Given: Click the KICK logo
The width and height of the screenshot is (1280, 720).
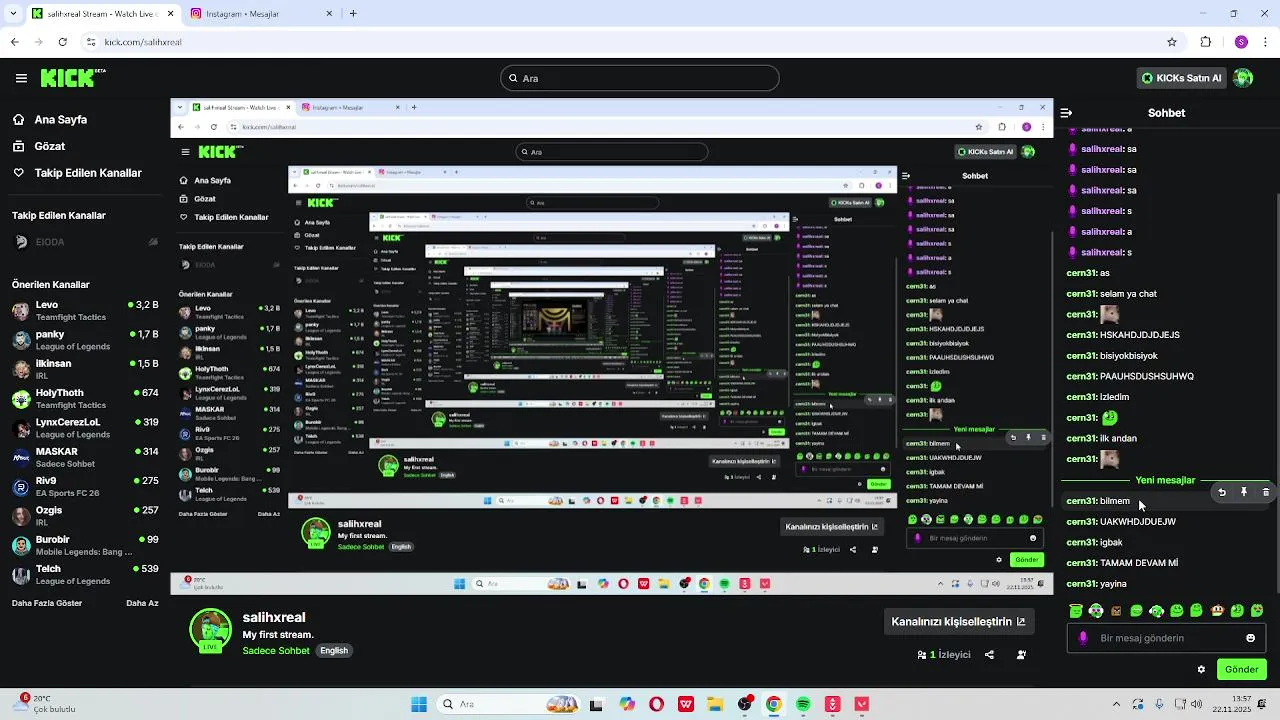Looking at the screenshot, I should 72,77.
